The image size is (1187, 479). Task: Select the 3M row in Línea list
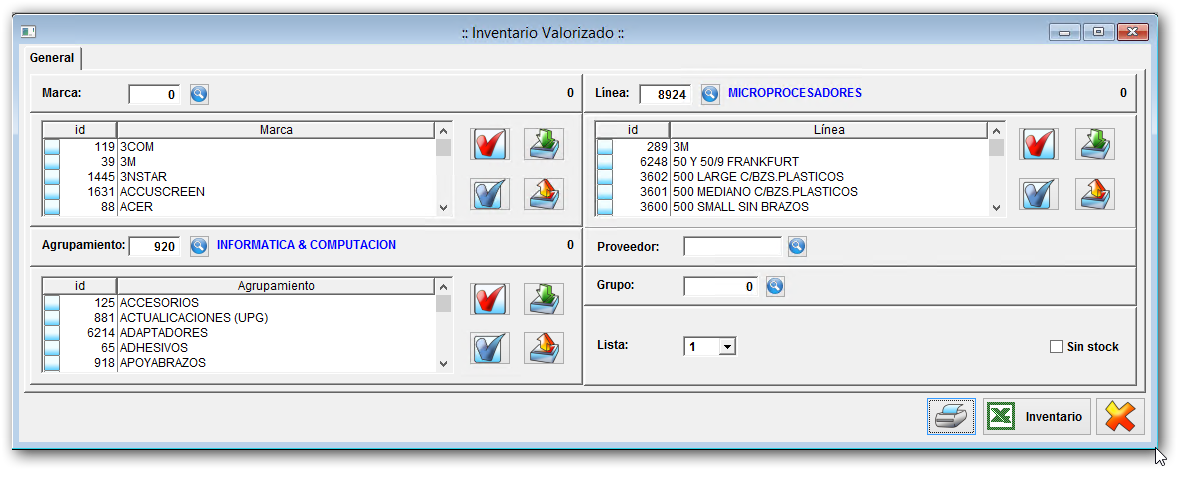[x=792, y=147]
